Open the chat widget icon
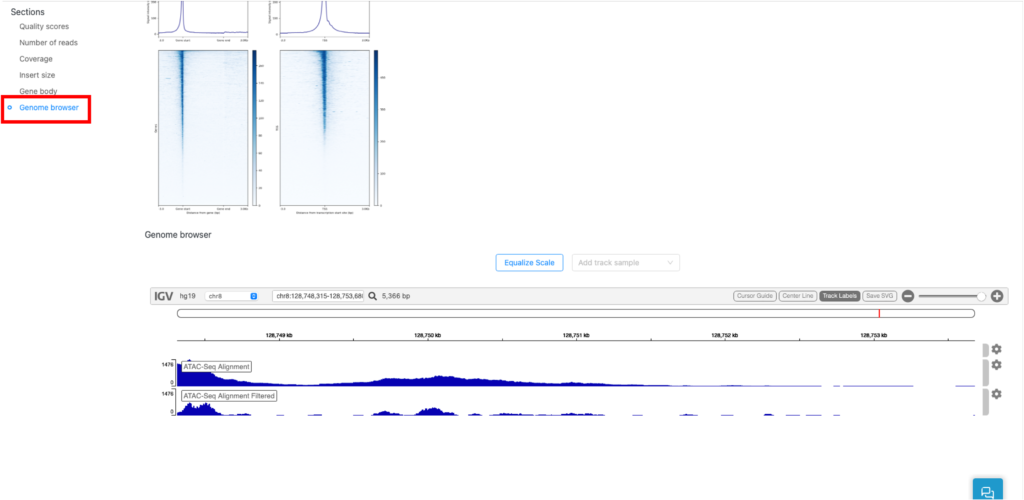 [987, 490]
